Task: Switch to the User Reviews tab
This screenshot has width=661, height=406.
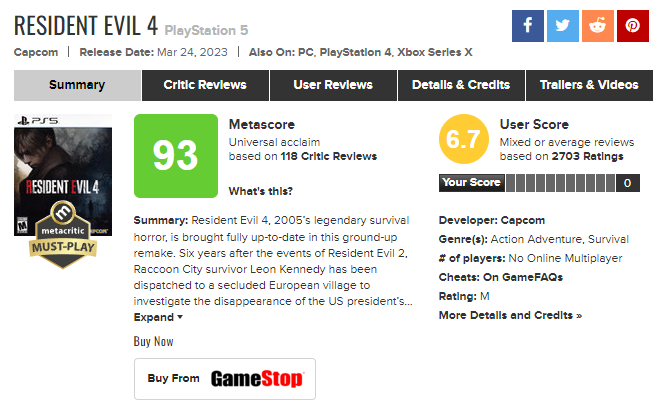Action: (333, 85)
